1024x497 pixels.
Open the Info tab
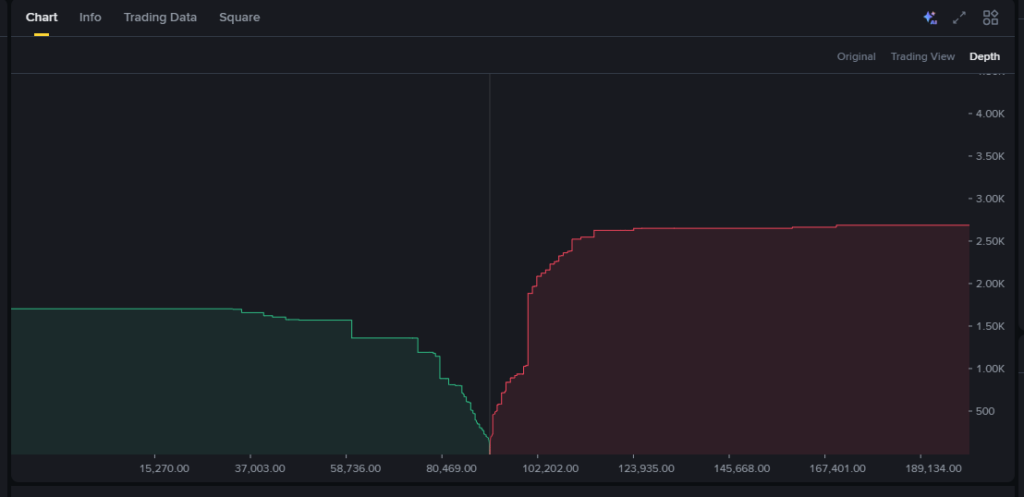90,18
